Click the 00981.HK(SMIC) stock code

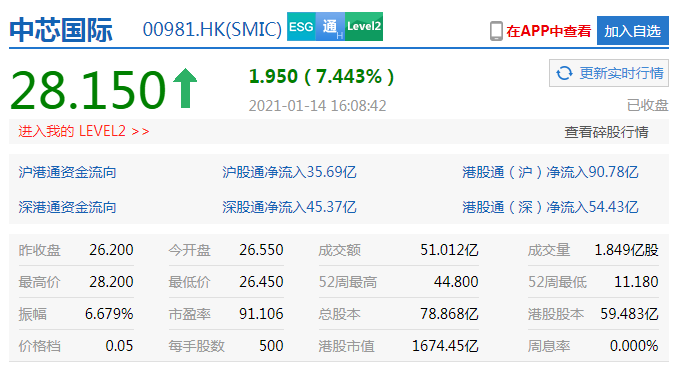click(x=212, y=30)
